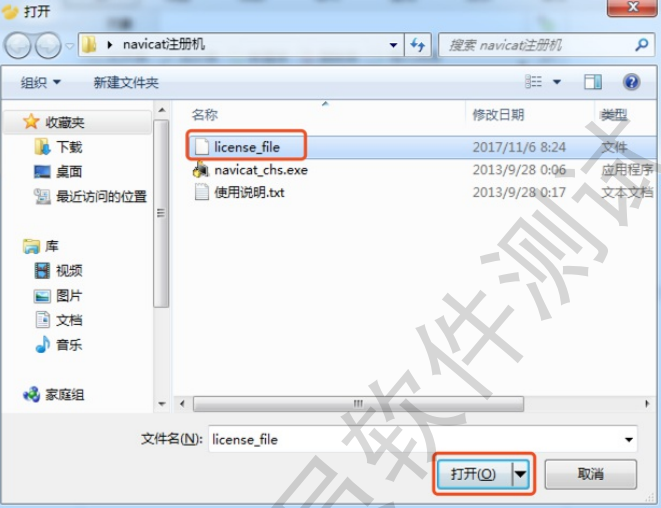Click 新建文件夹 (New folder)
Viewport: 661px width, 508px height.
pyautogui.click(x=126, y=82)
